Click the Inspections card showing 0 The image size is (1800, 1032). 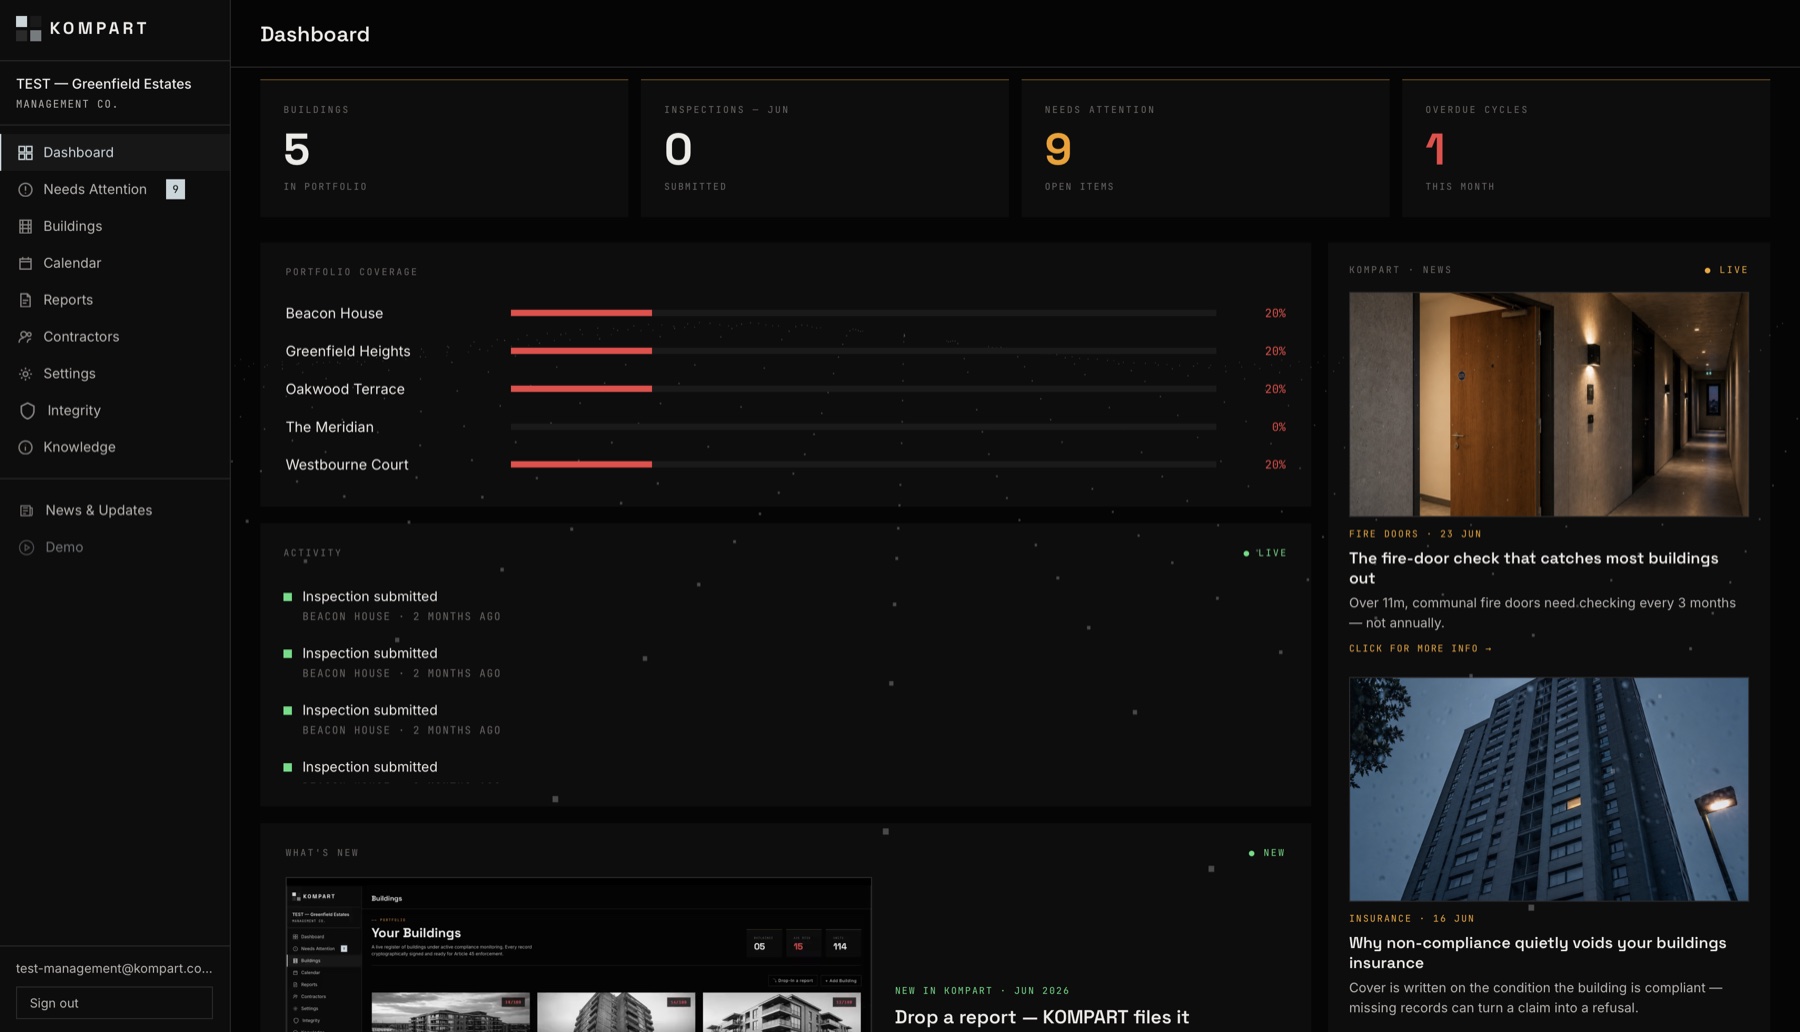click(825, 148)
